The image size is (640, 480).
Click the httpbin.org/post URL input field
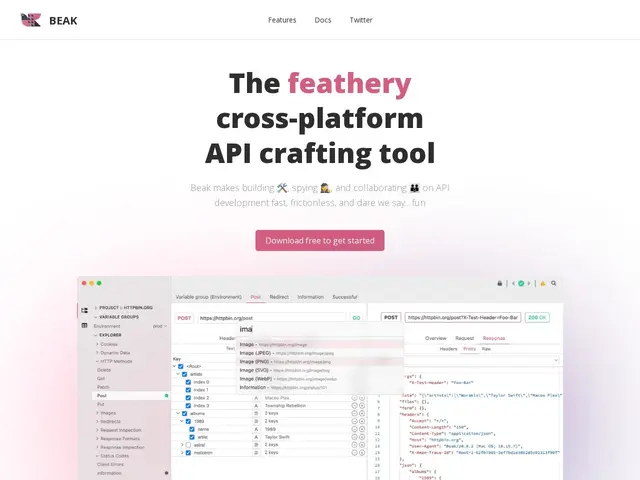pyautogui.click(x=272, y=318)
